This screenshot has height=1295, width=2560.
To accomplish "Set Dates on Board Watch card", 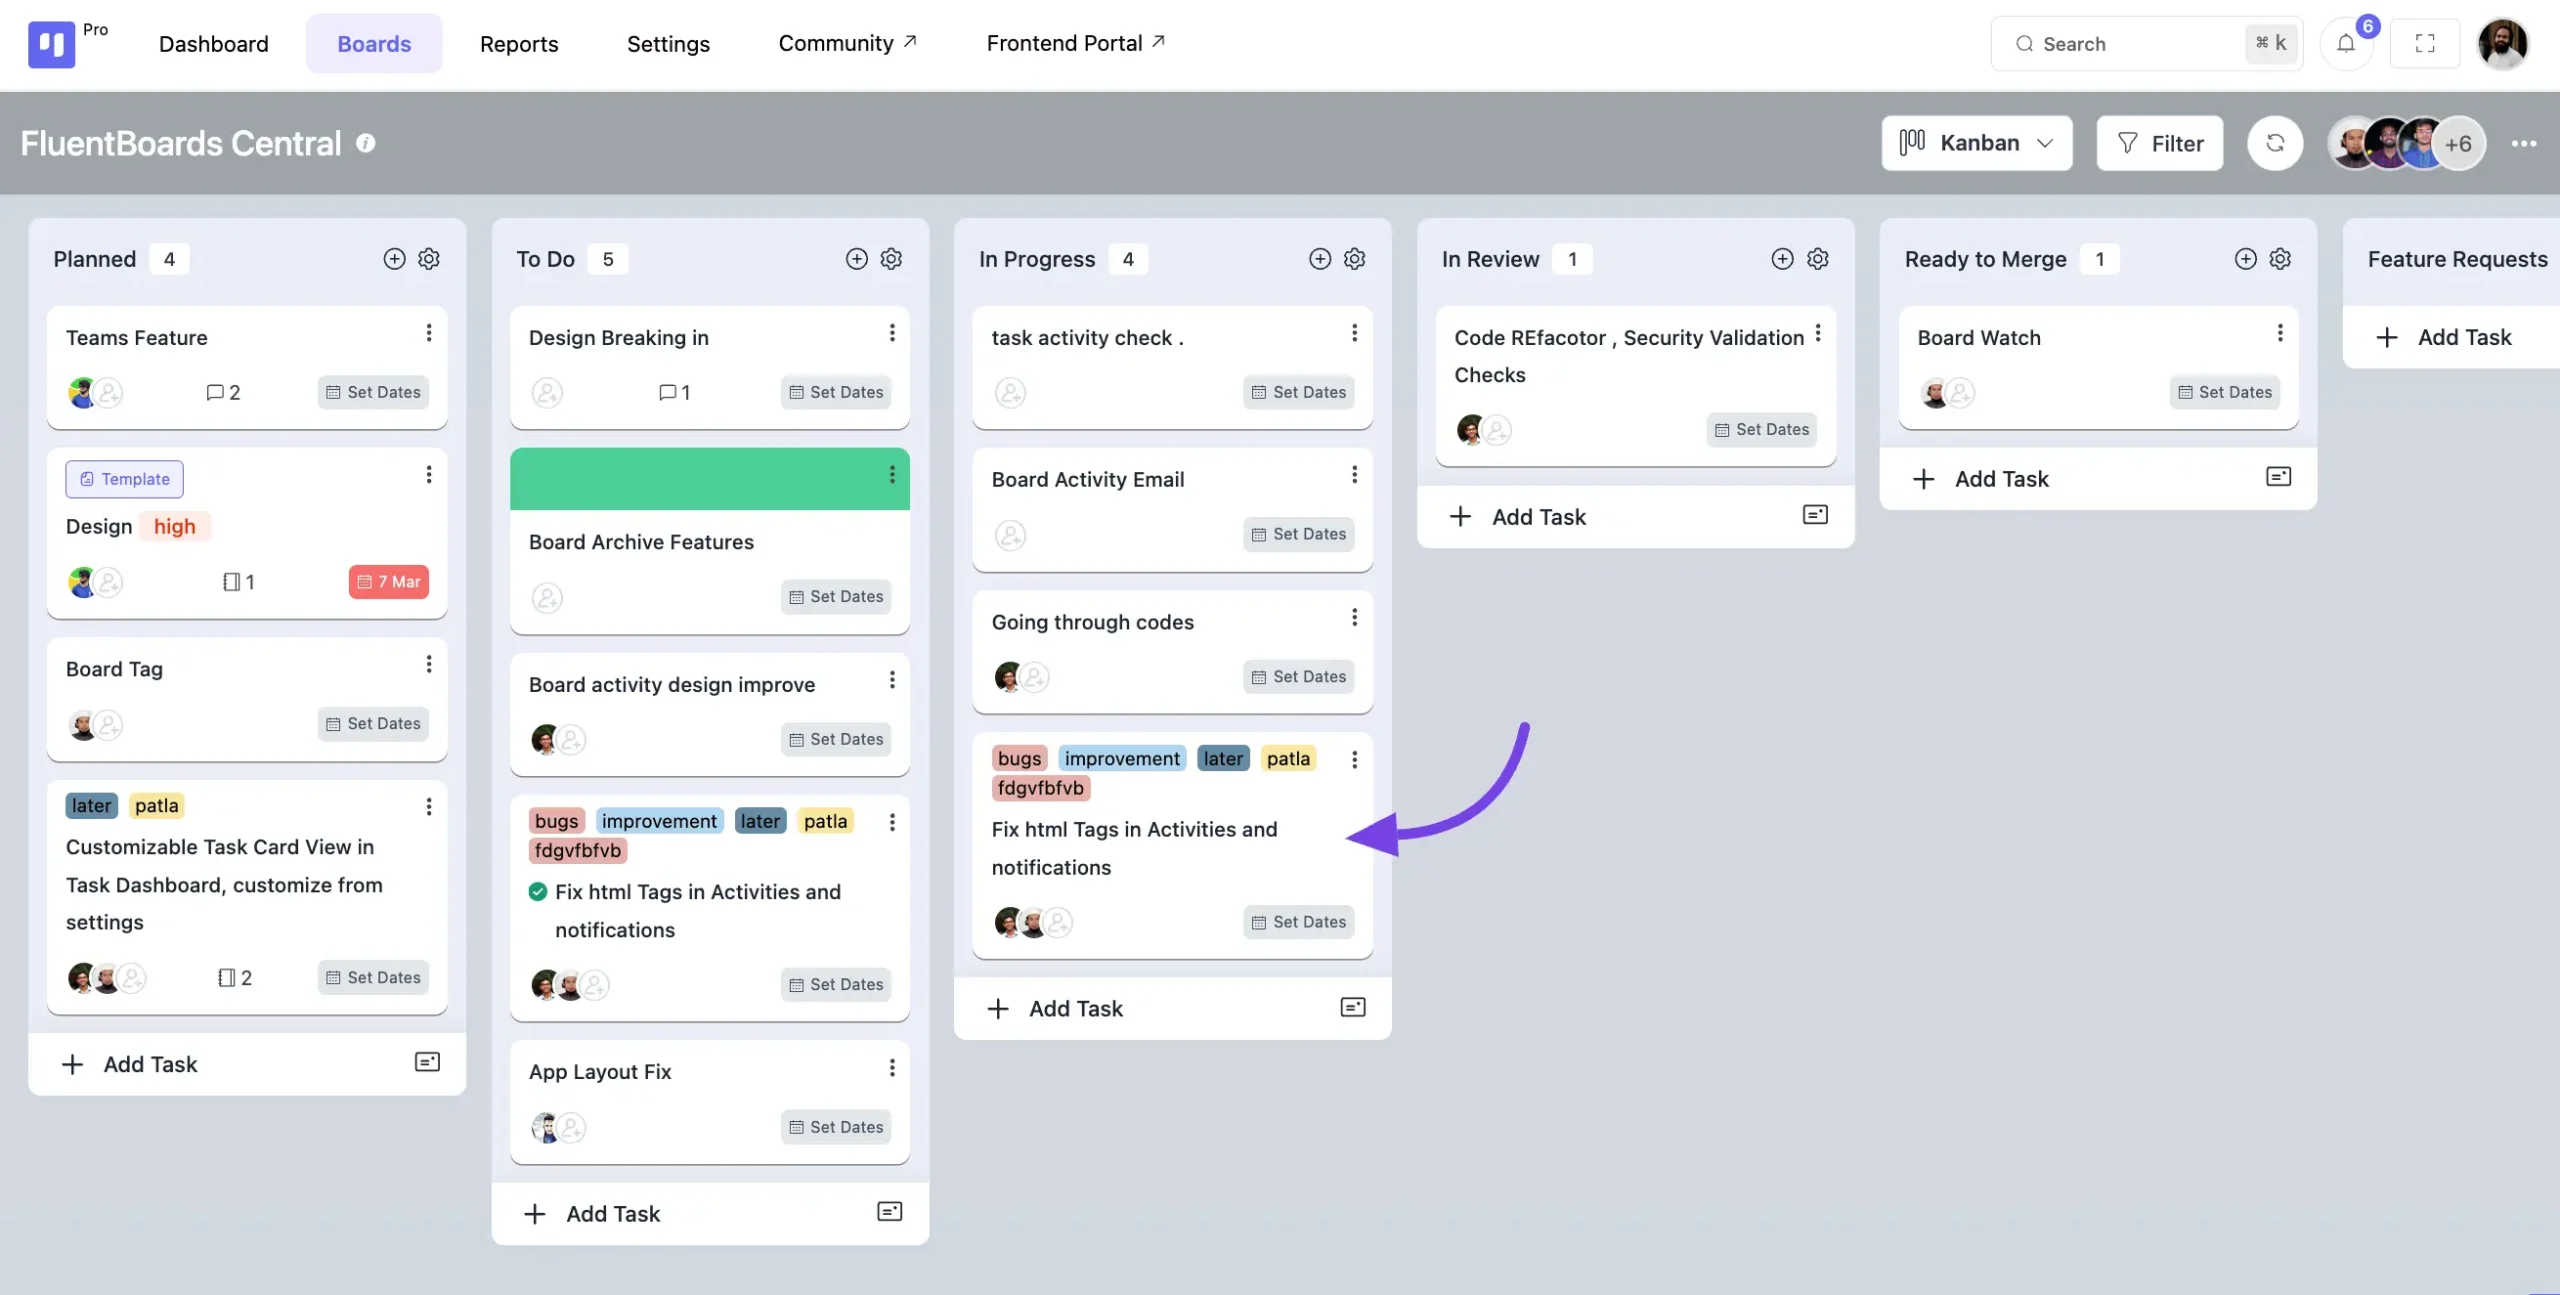I will pyautogui.click(x=2225, y=392).
